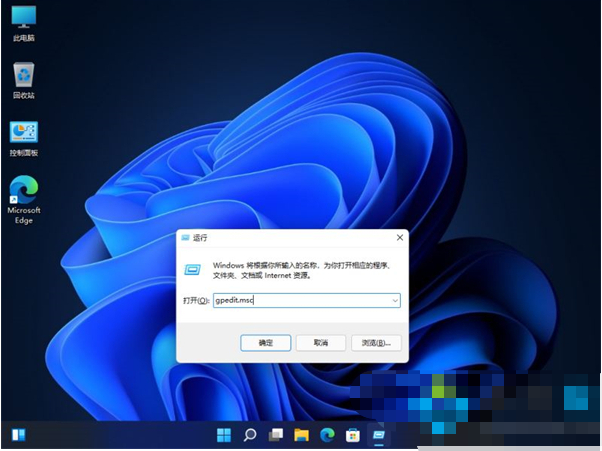Close the 运行 dialog window
Screen dimensions: 602x451
tap(399, 238)
